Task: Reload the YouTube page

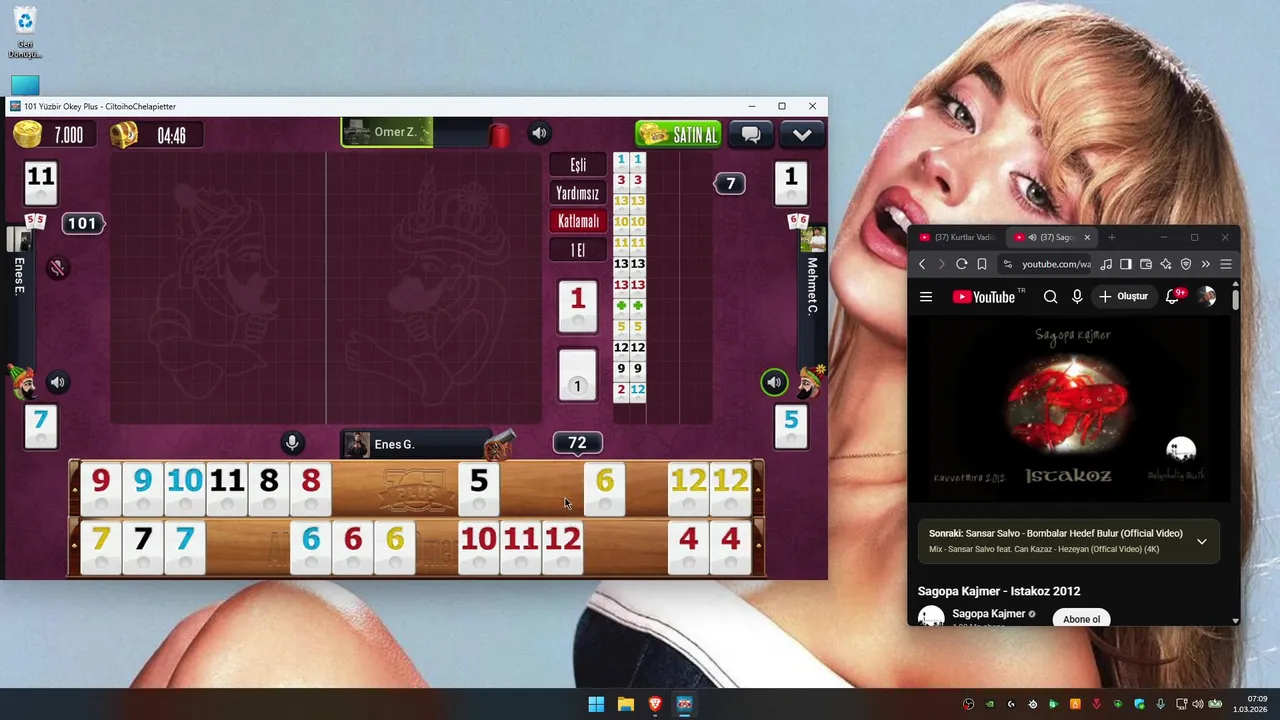Action: click(x=961, y=264)
